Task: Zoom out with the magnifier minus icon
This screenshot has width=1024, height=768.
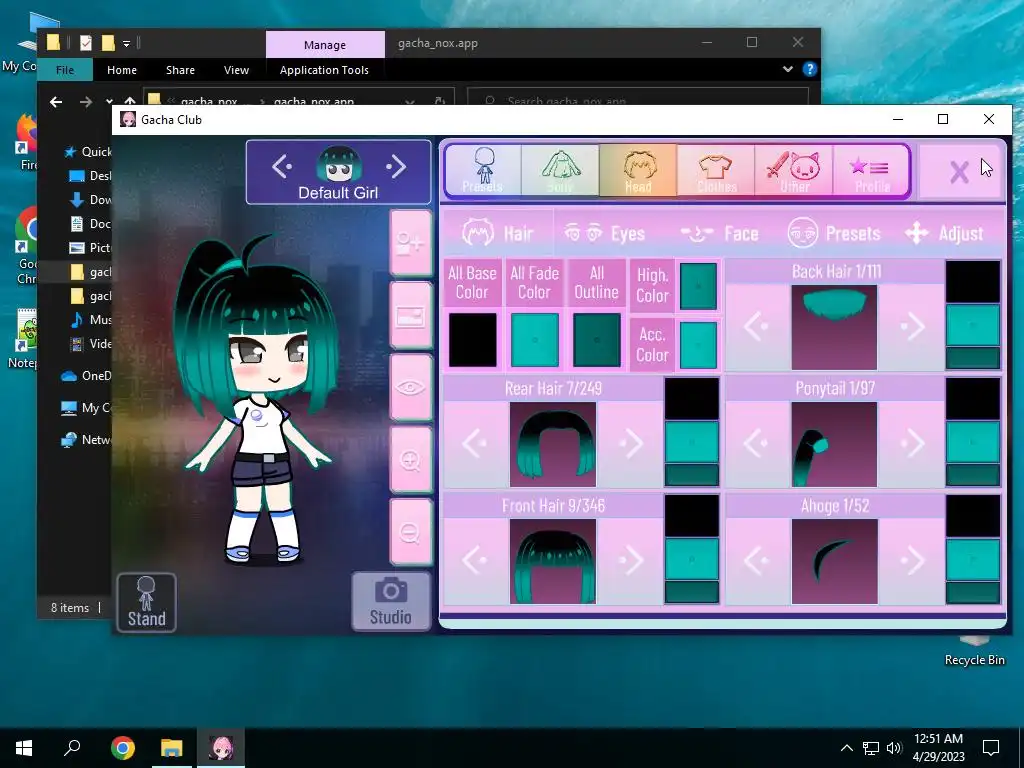Action: point(410,532)
